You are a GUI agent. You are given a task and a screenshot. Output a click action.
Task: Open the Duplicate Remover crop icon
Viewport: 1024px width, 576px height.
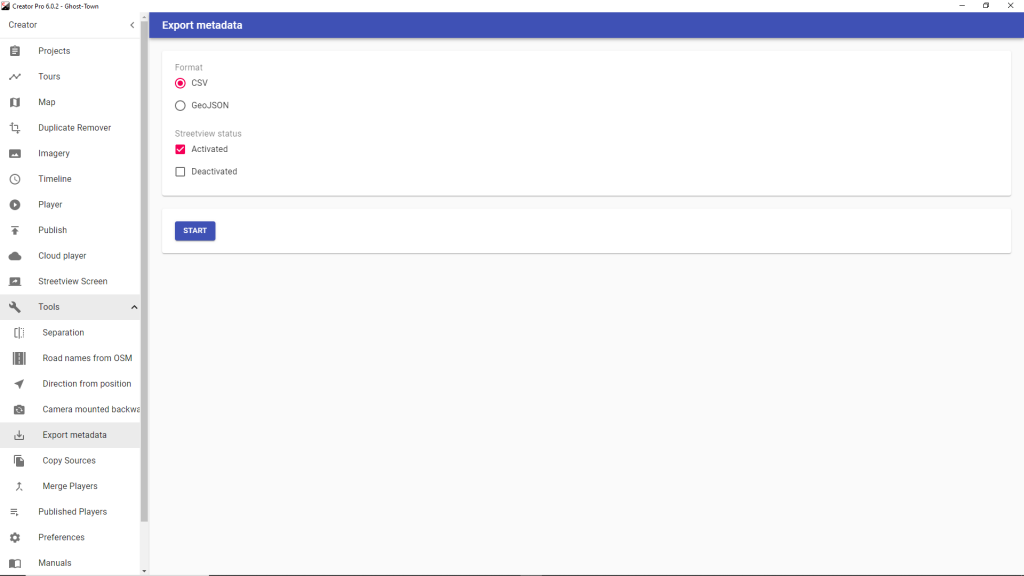(x=15, y=128)
